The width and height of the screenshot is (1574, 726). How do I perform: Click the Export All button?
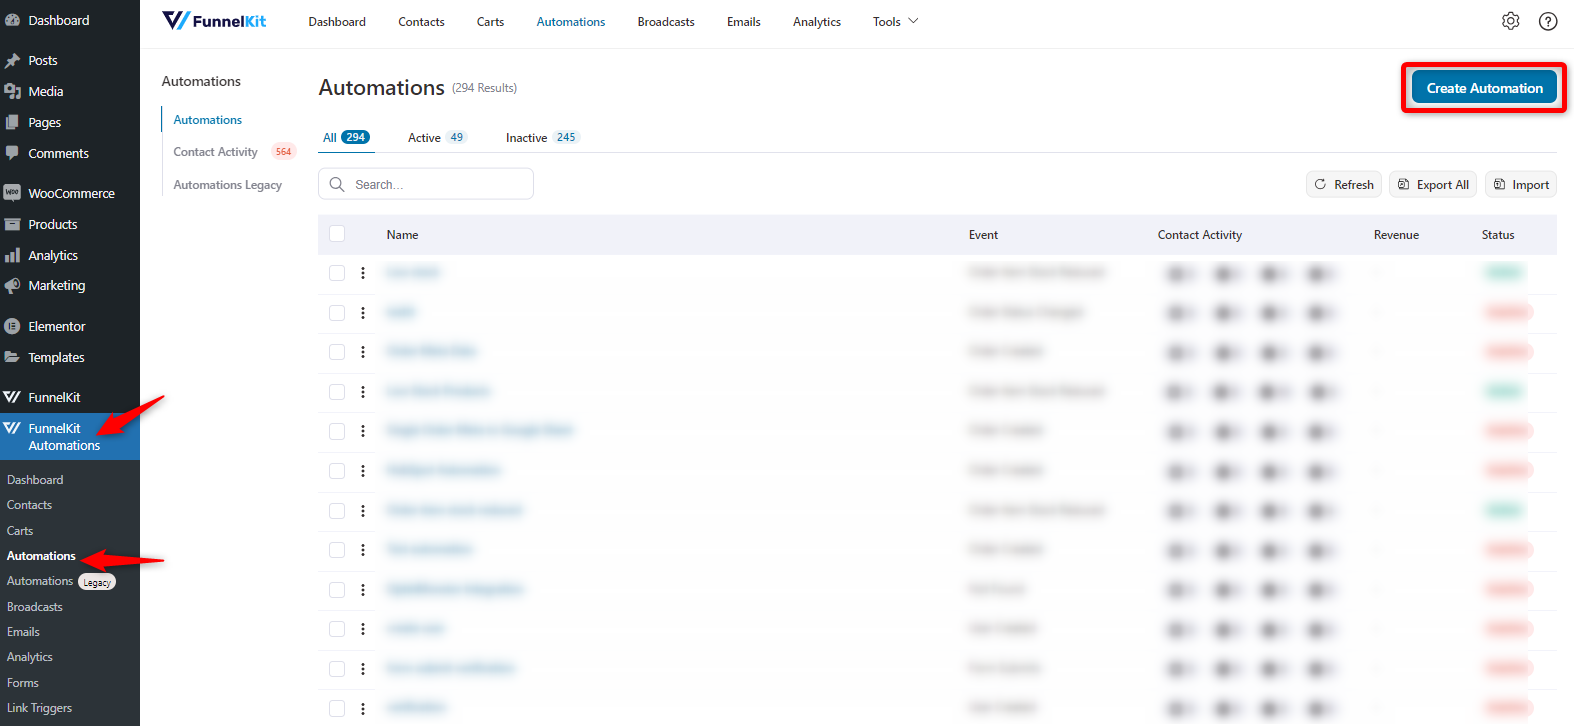coord(1433,184)
